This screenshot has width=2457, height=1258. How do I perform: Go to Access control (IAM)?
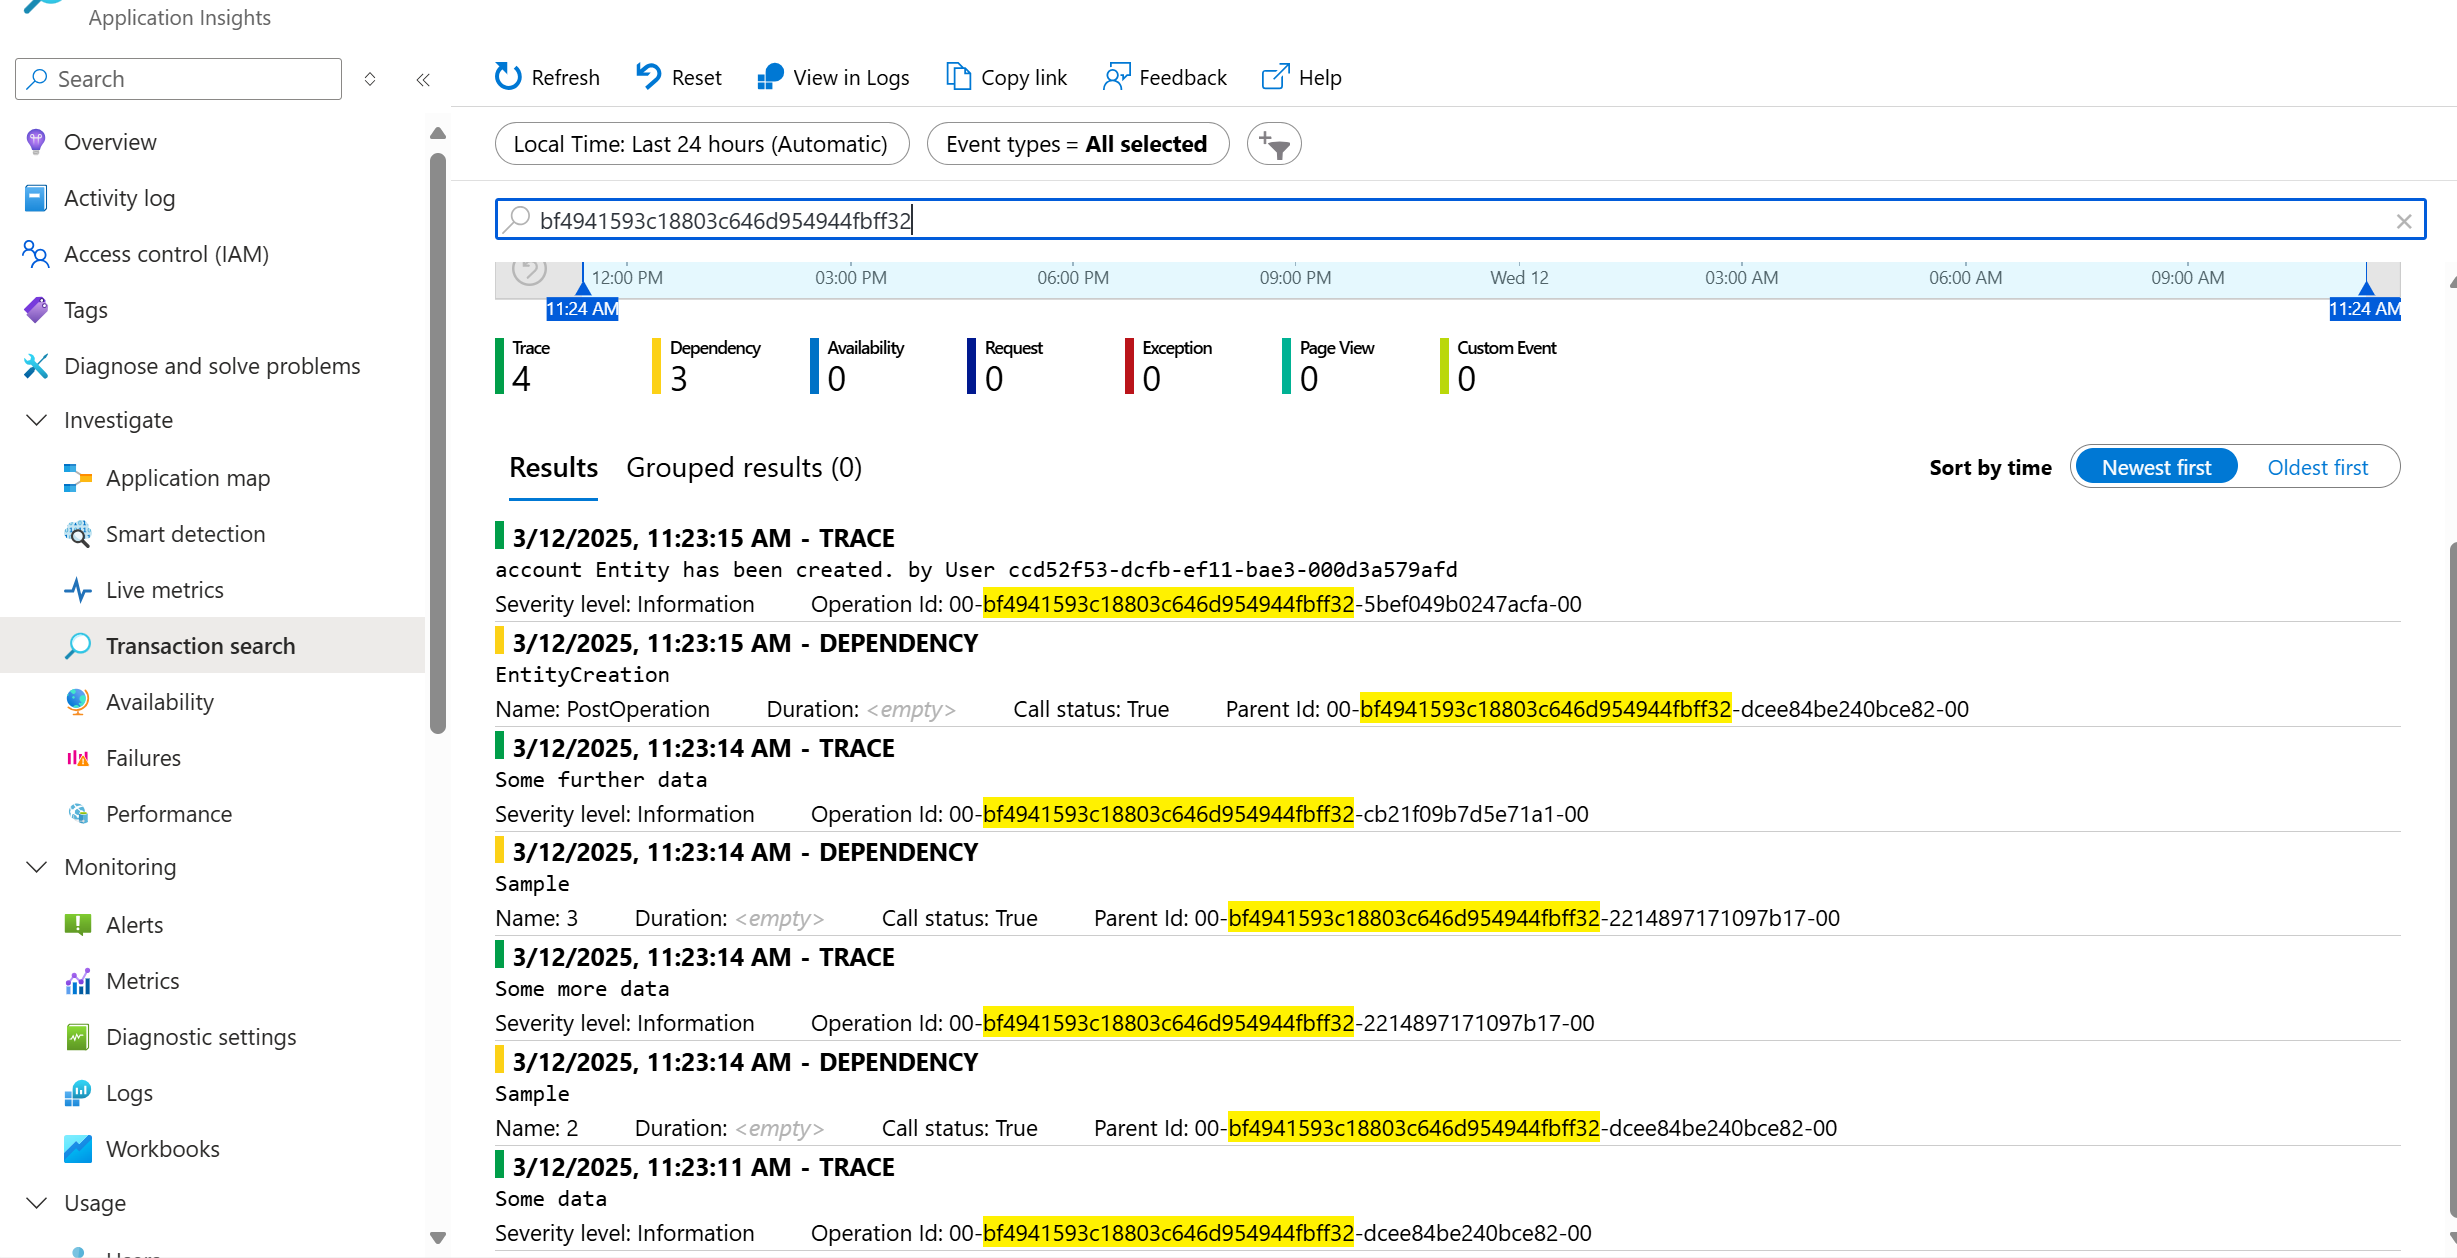pos(166,254)
